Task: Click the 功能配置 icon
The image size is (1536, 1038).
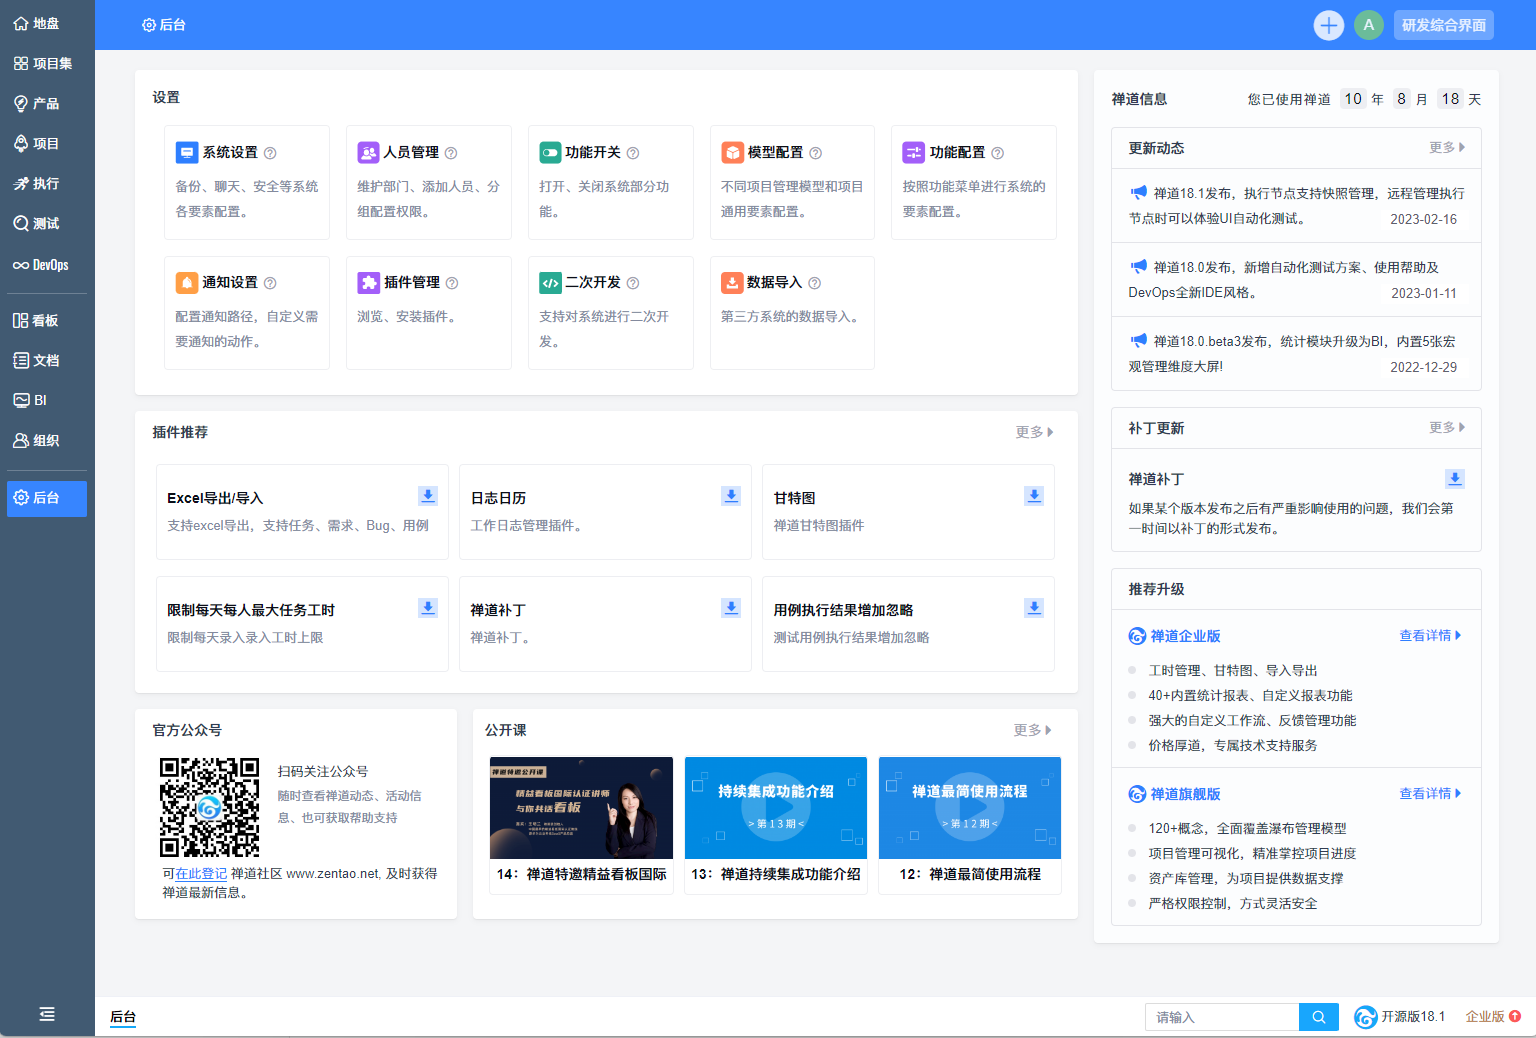Action: click(x=913, y=152)
